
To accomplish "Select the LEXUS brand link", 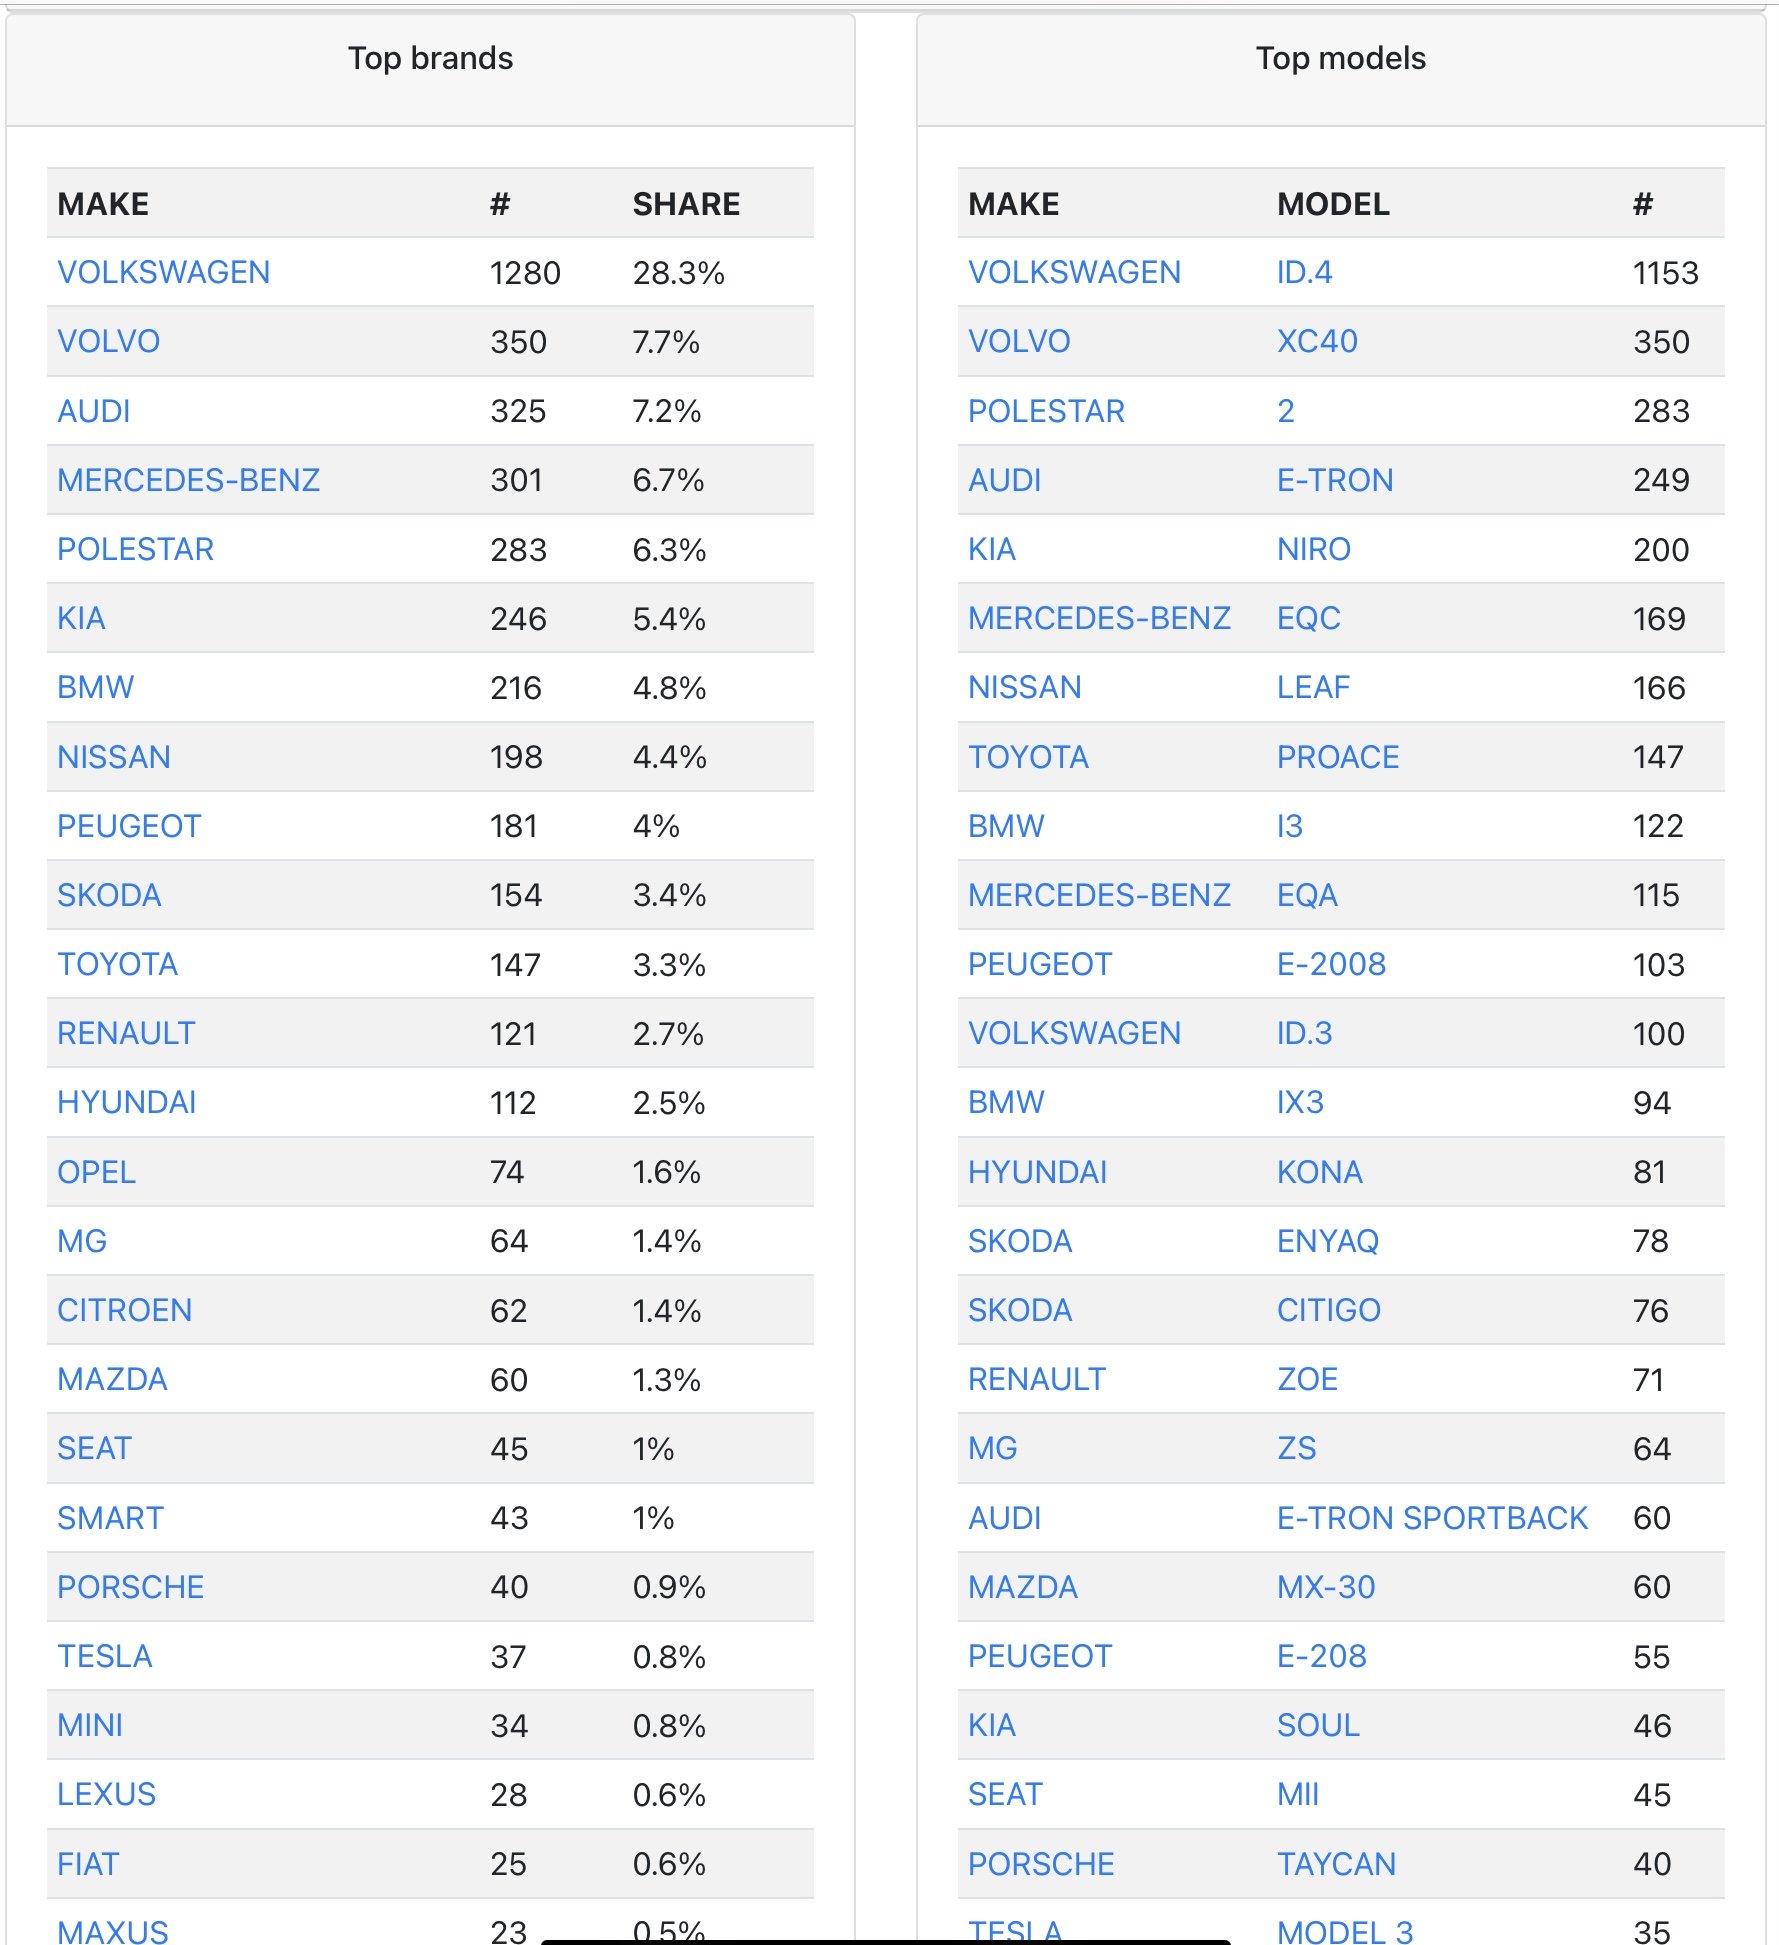I will click(x=106, y=1794).
